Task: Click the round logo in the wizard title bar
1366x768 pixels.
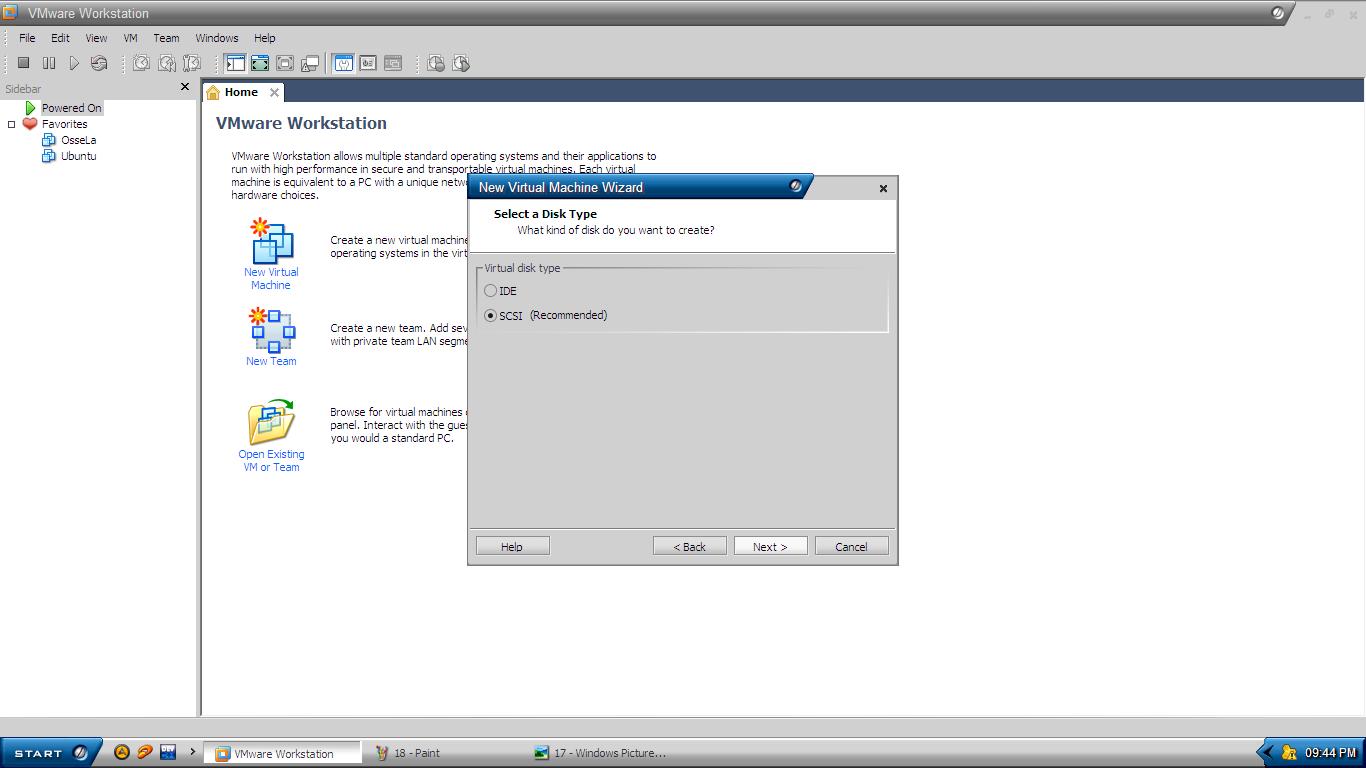Action: pyautogui.click(x=795, y=186)
